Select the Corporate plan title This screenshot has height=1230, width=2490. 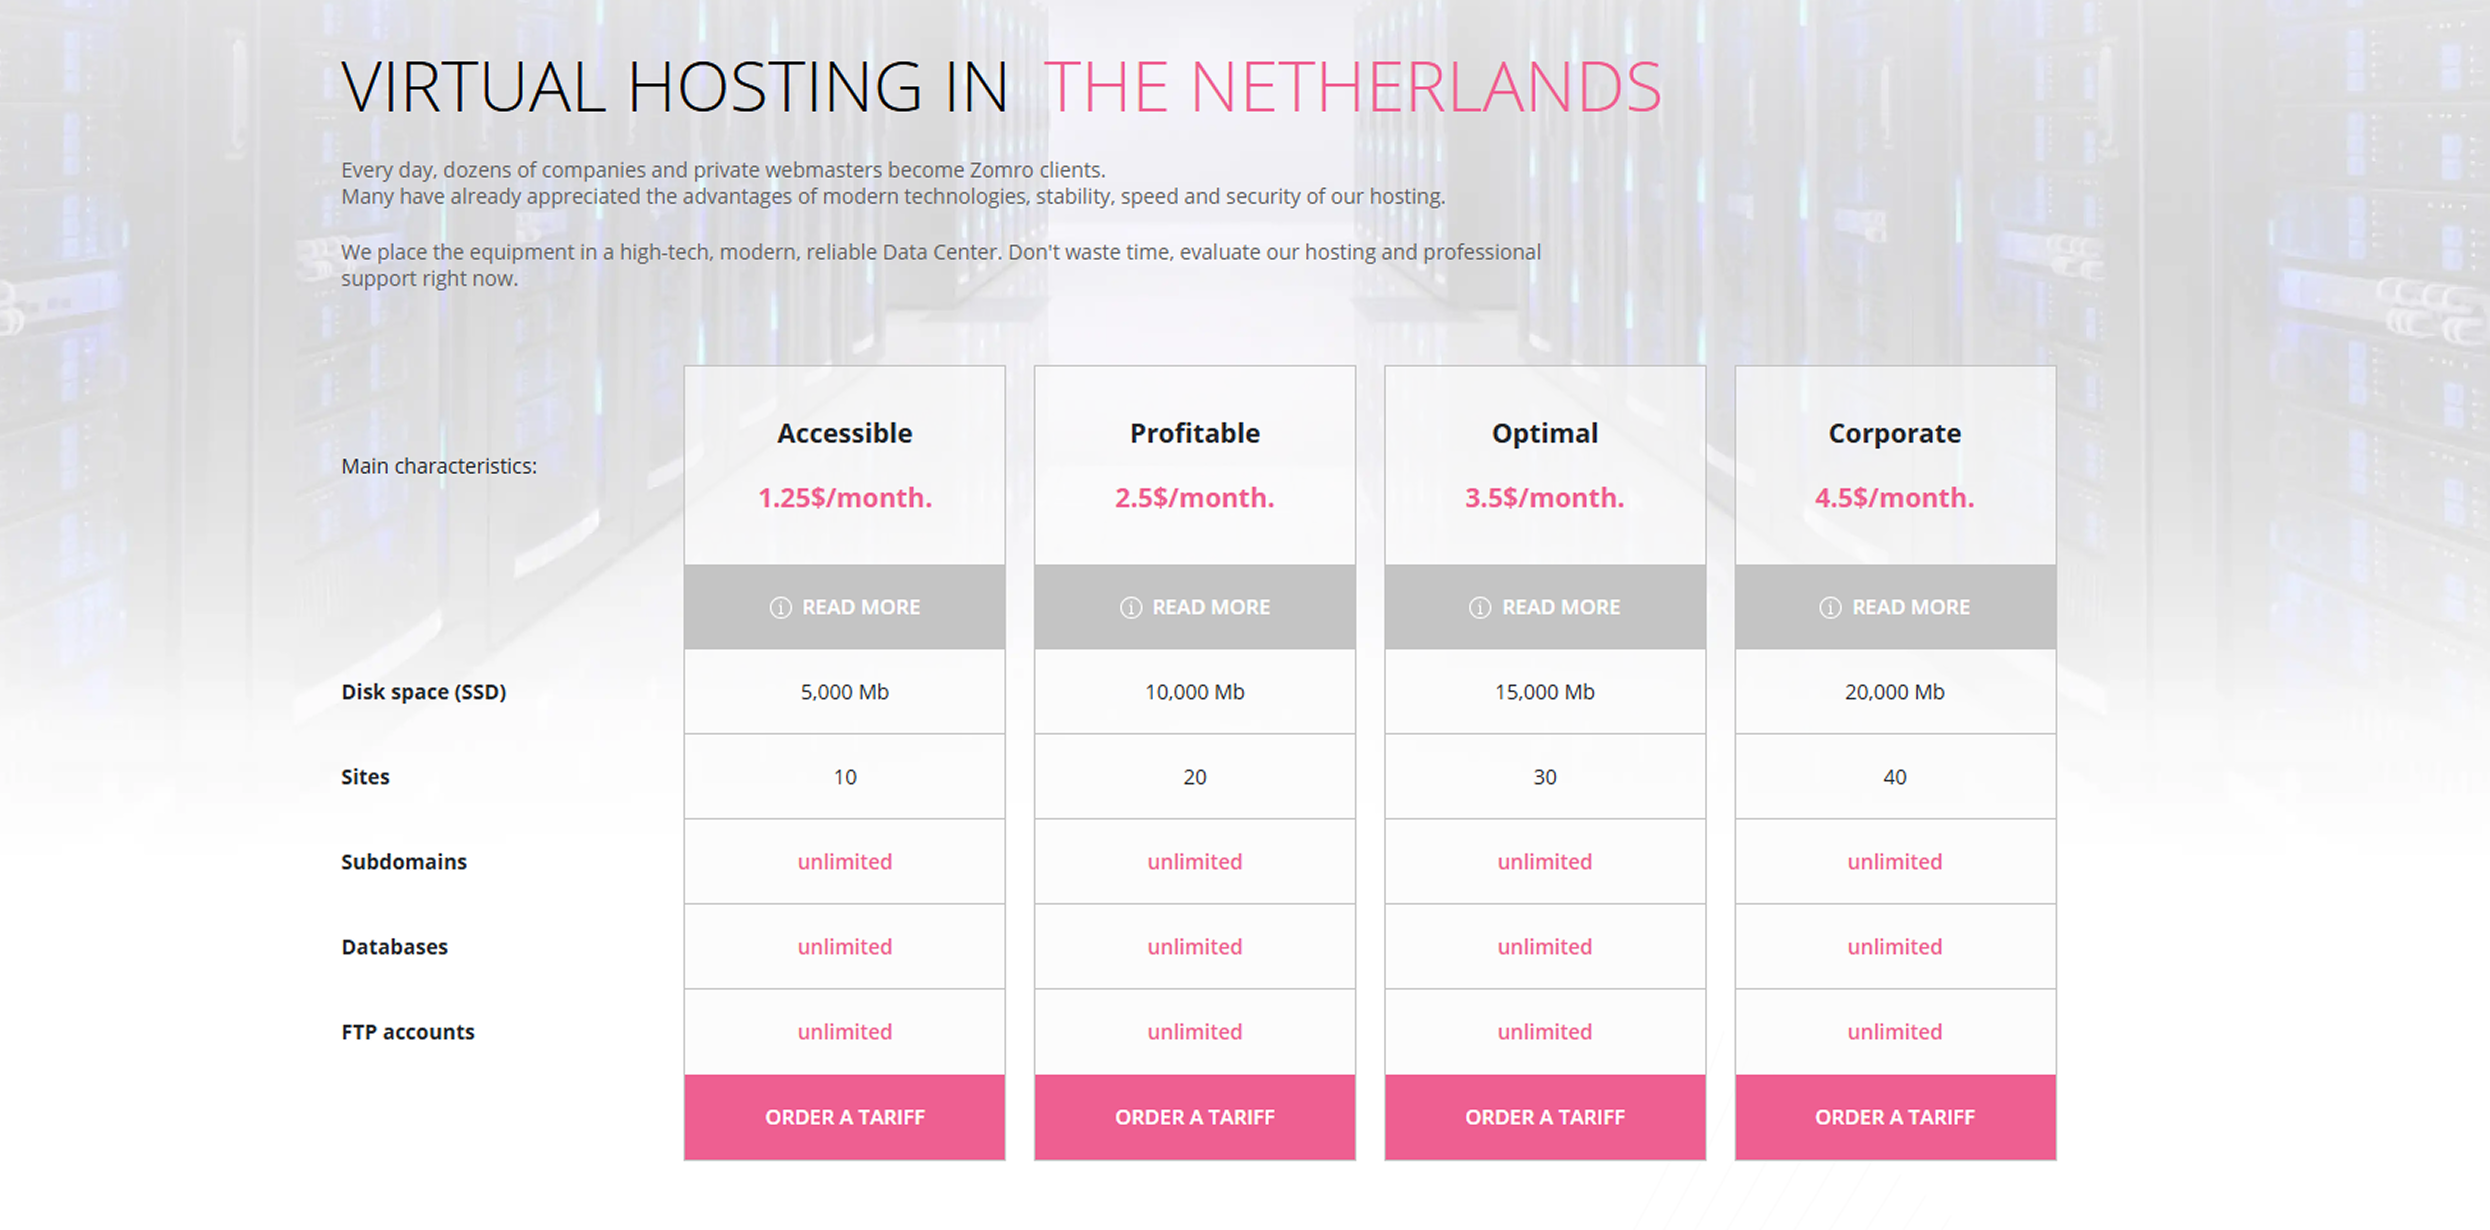tap(1895, 433)
